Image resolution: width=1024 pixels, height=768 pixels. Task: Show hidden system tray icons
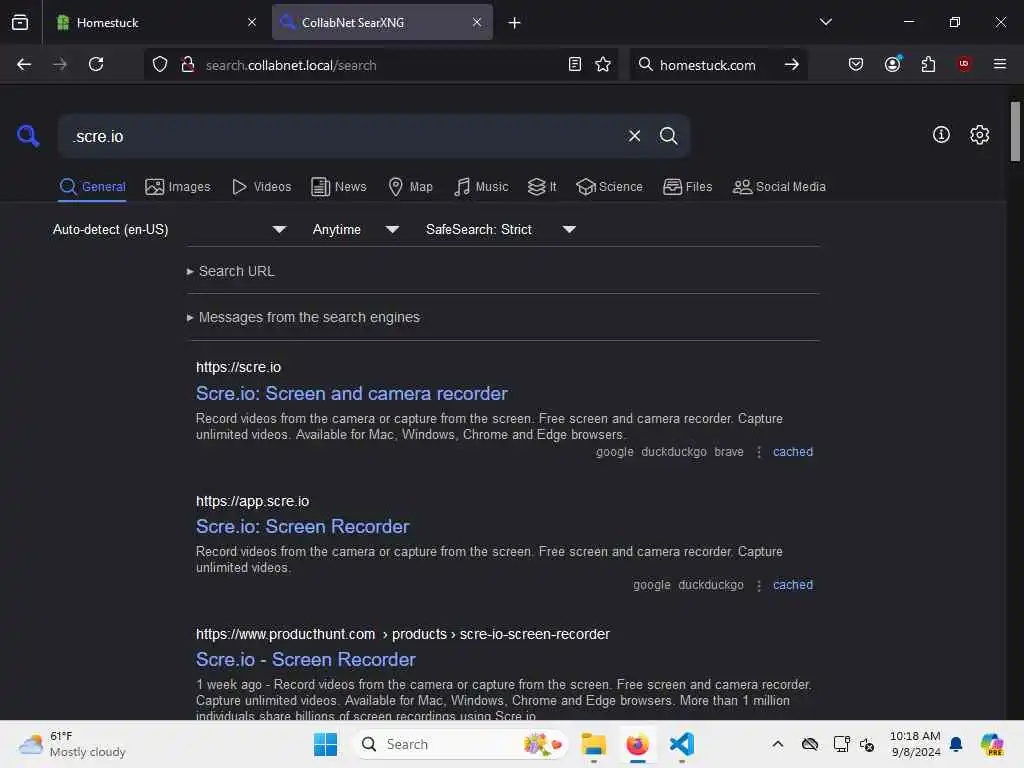point(777,744)
